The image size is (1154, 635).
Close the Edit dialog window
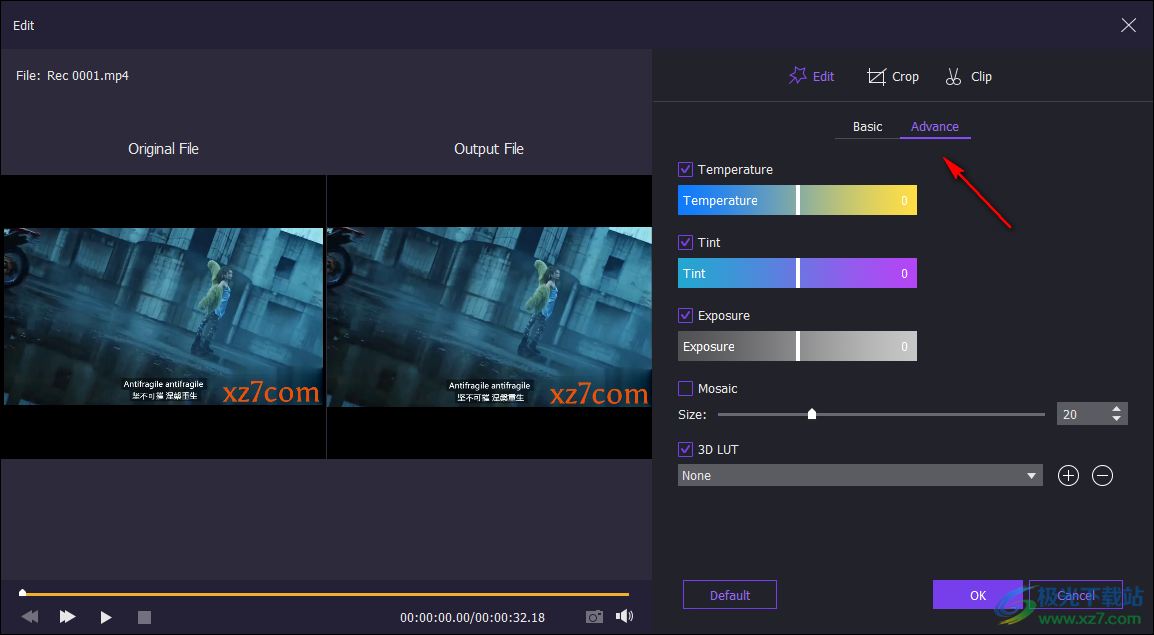coord(1128,25)
